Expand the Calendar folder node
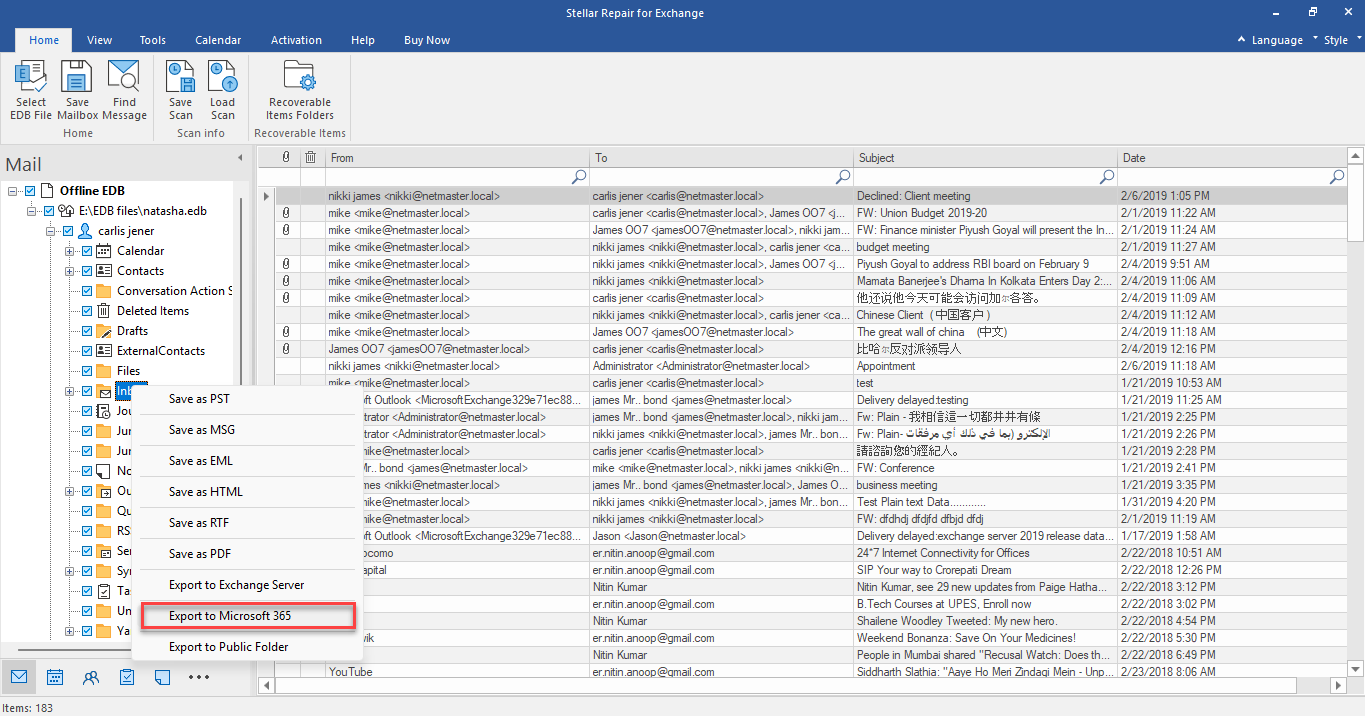The height and width of the screenshot is (716, 1365). [x=71, y=251]
